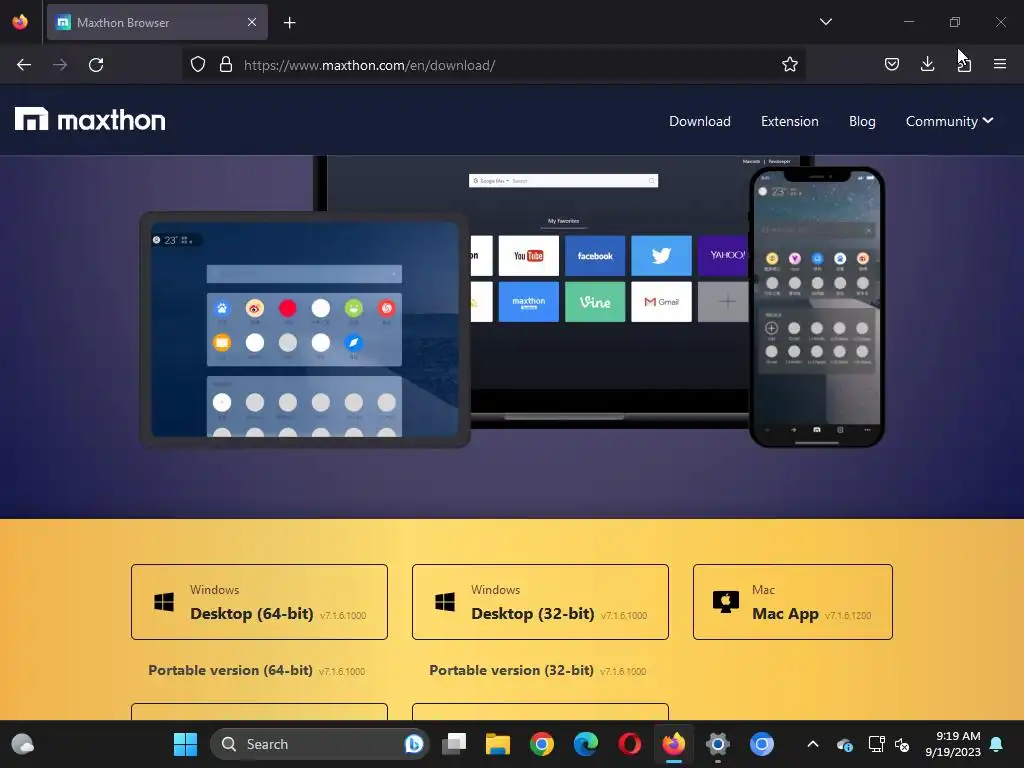The image size is (1024, 768).
Task: View site security via the padlock icon
Action: (226, 65)
